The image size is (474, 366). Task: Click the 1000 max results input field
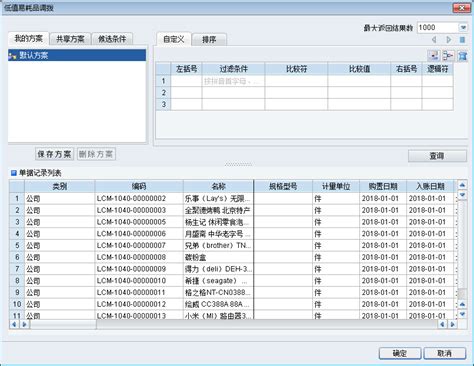(438, 28)
